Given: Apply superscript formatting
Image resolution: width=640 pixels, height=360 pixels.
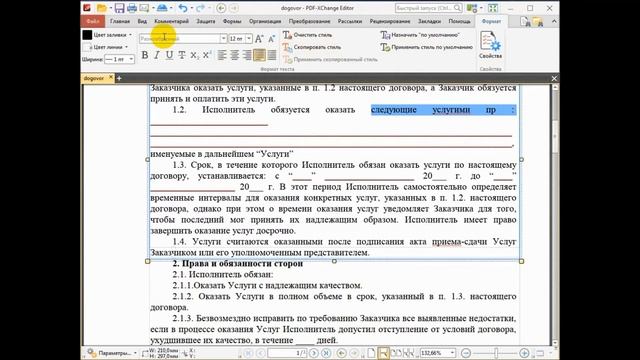Looking at the screenshot, I should click(x=207, y=55).
